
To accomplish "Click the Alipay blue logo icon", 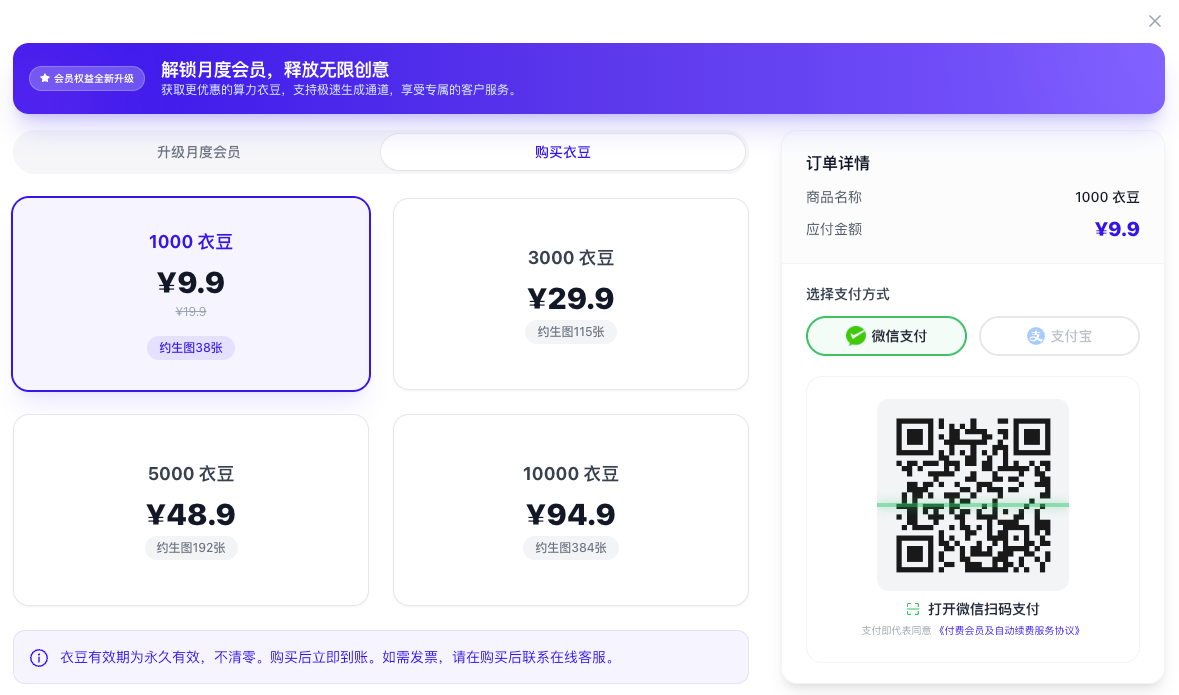I will pyautogui.click(x=1036, y=336).
